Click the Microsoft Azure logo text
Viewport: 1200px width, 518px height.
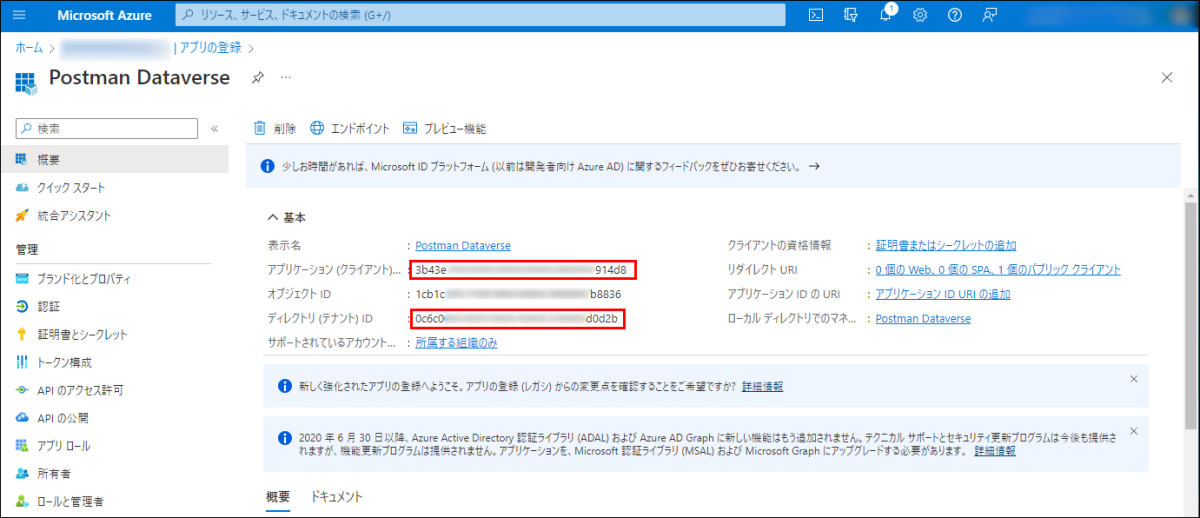[x=103, y=15]
